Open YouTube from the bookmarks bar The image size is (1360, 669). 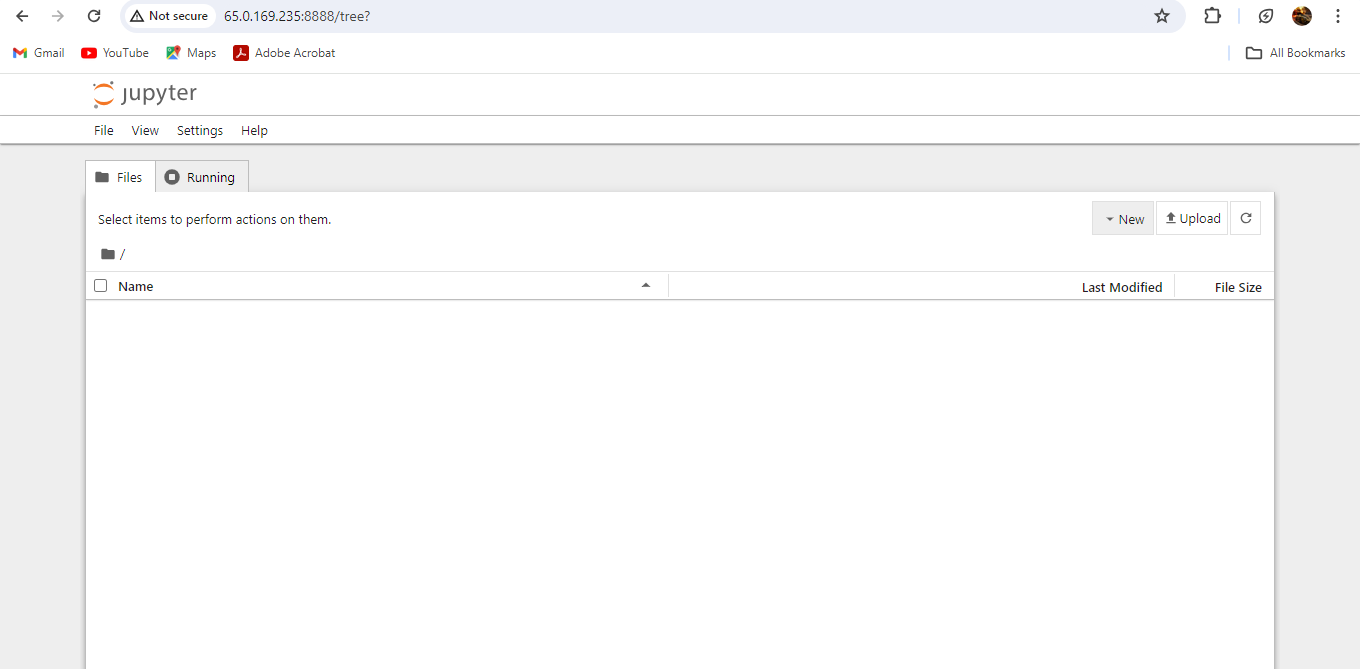(x=114, y=52)
